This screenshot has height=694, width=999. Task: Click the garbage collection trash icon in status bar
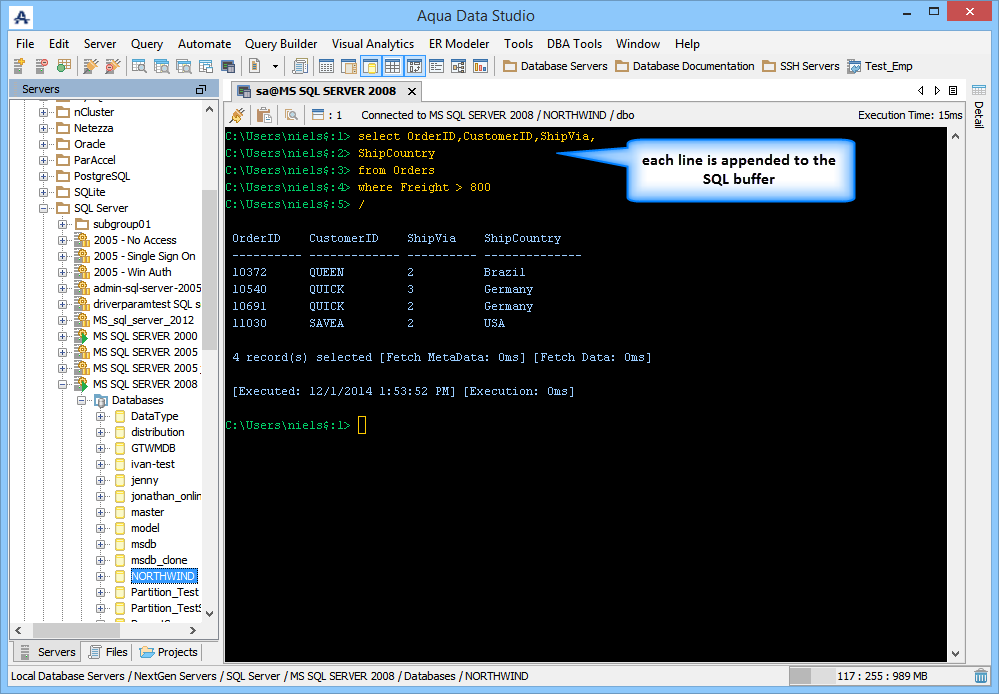coord(981,676)
